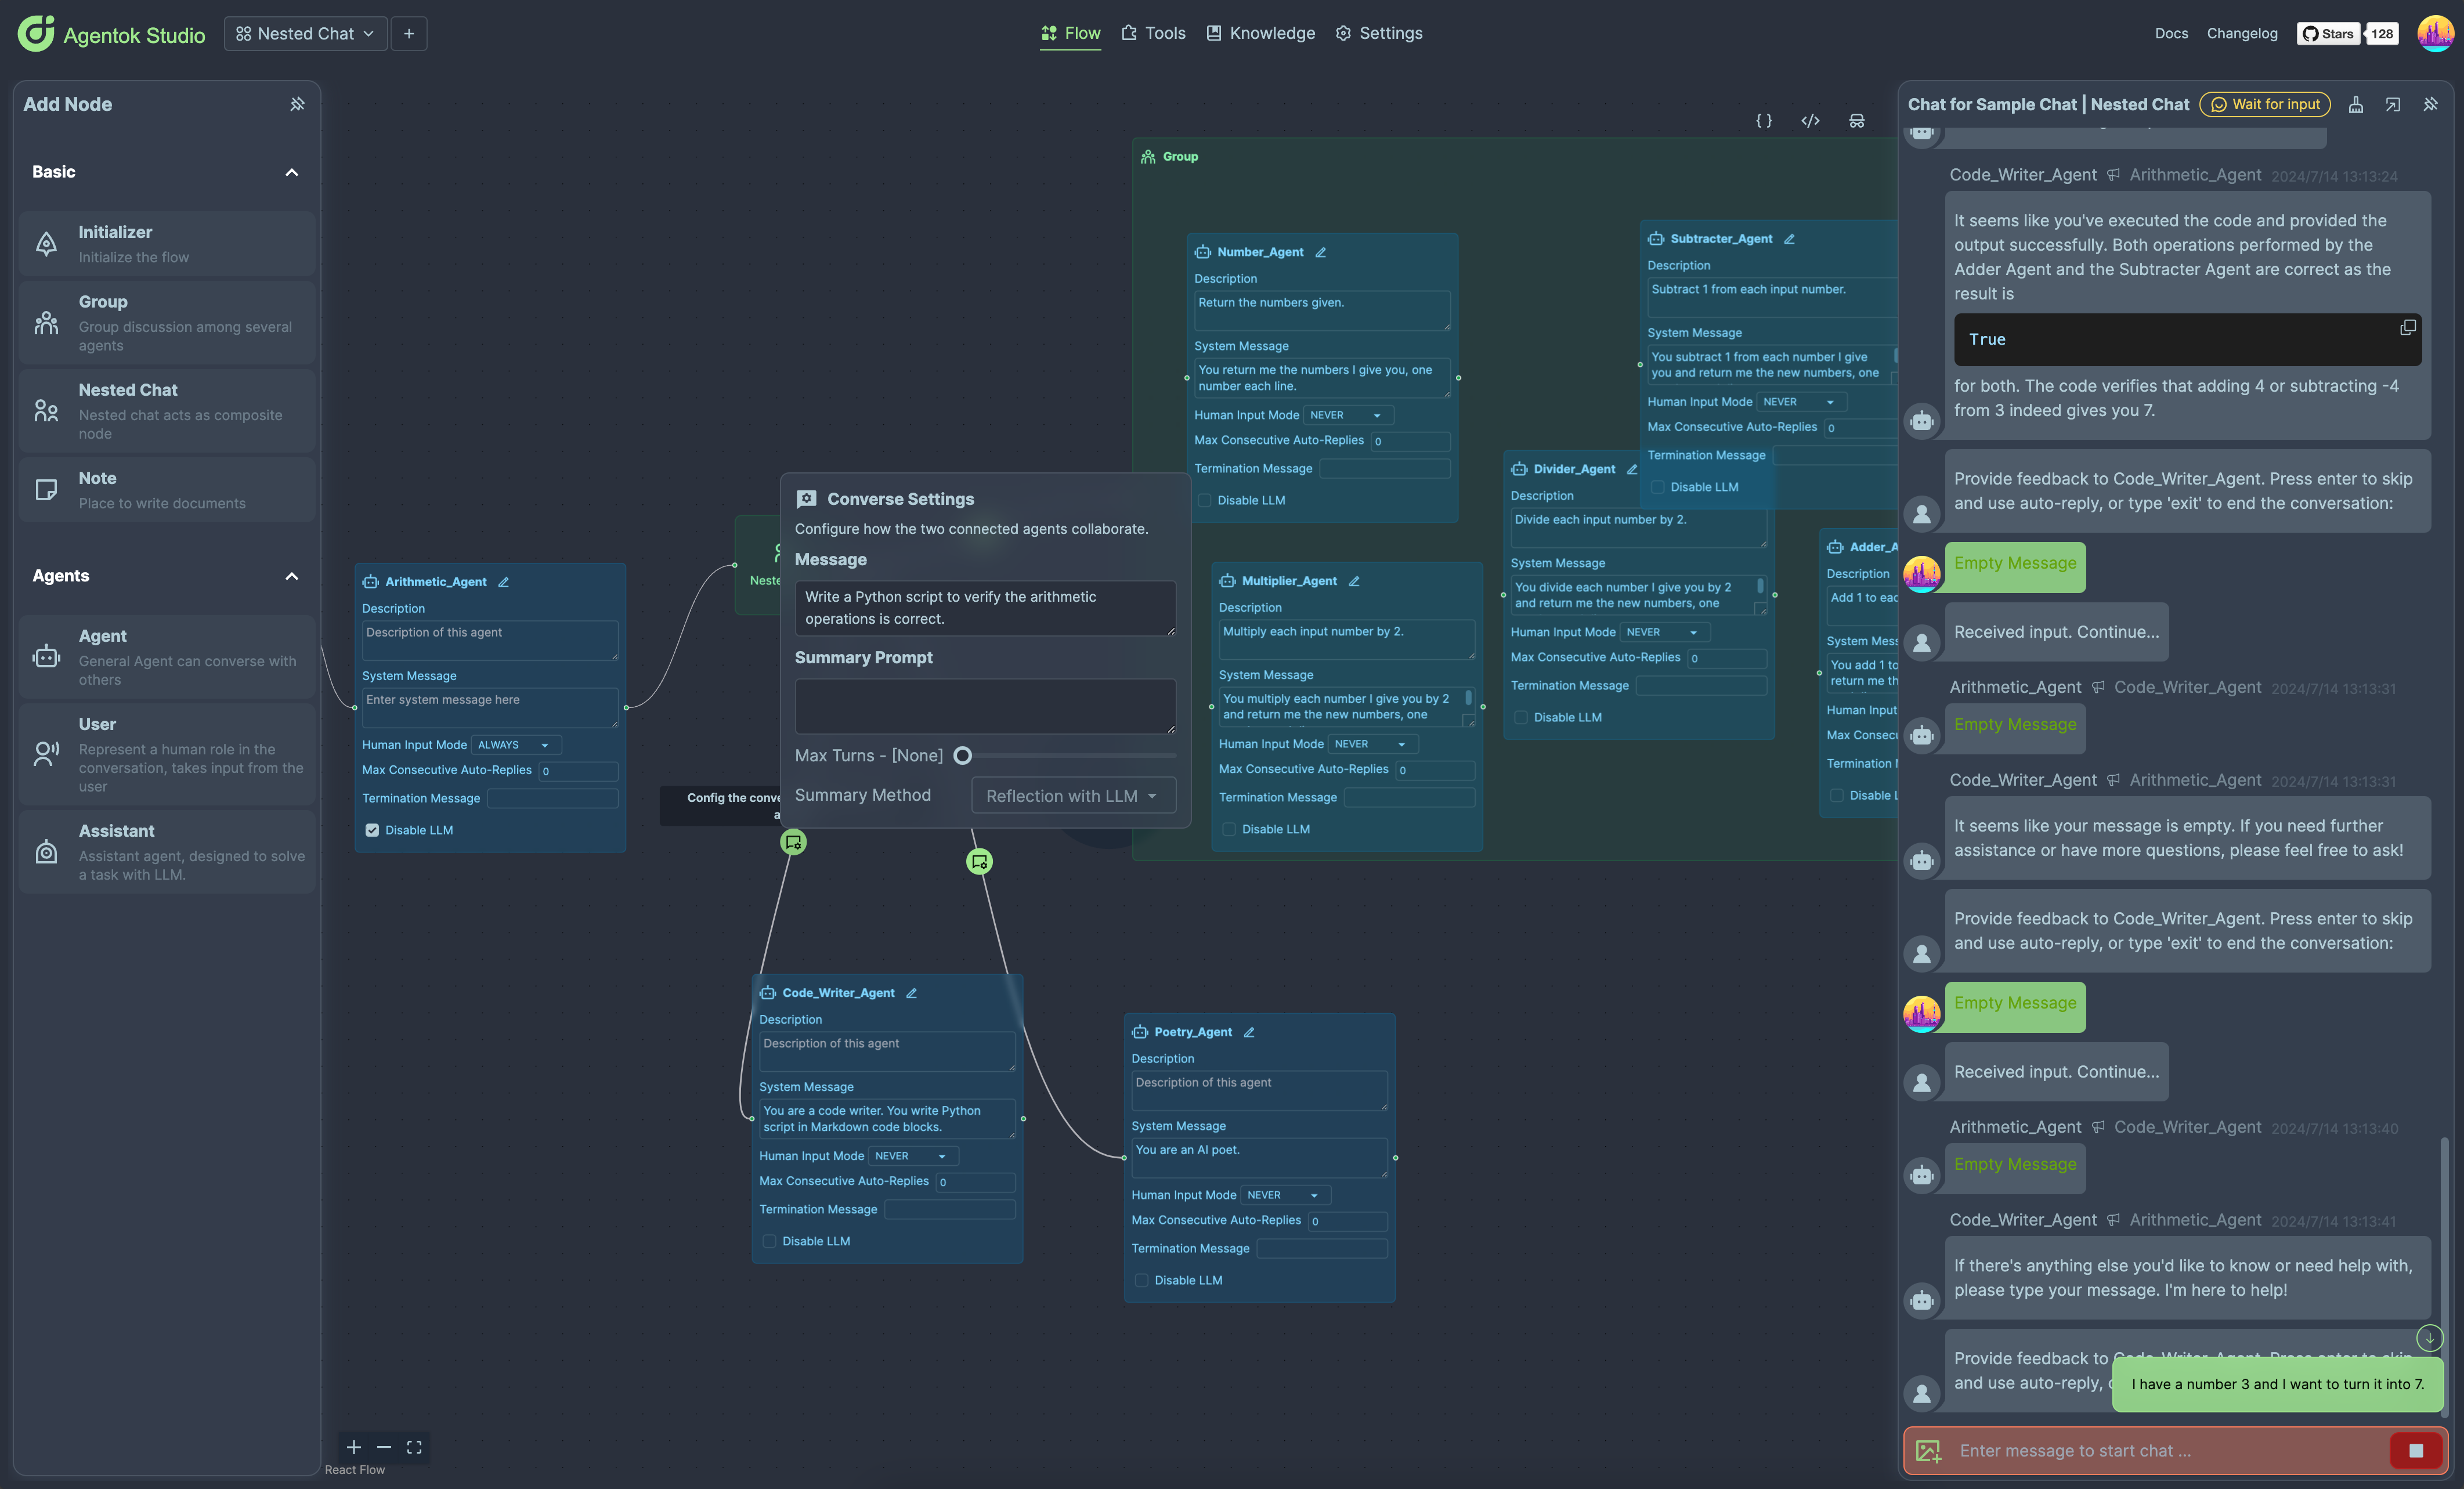
Task: Open the Nested Chat project dropdown
Action: pos(306,34)
